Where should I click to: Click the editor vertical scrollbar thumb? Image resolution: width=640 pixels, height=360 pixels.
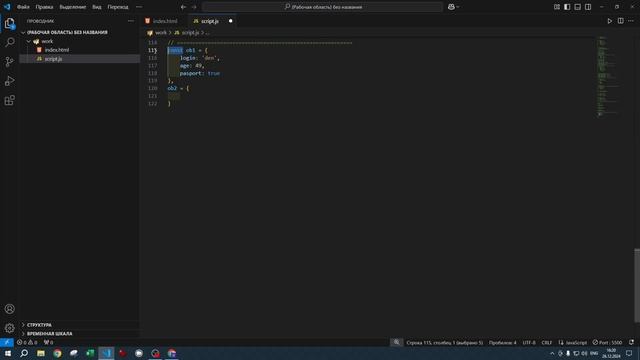637,285
